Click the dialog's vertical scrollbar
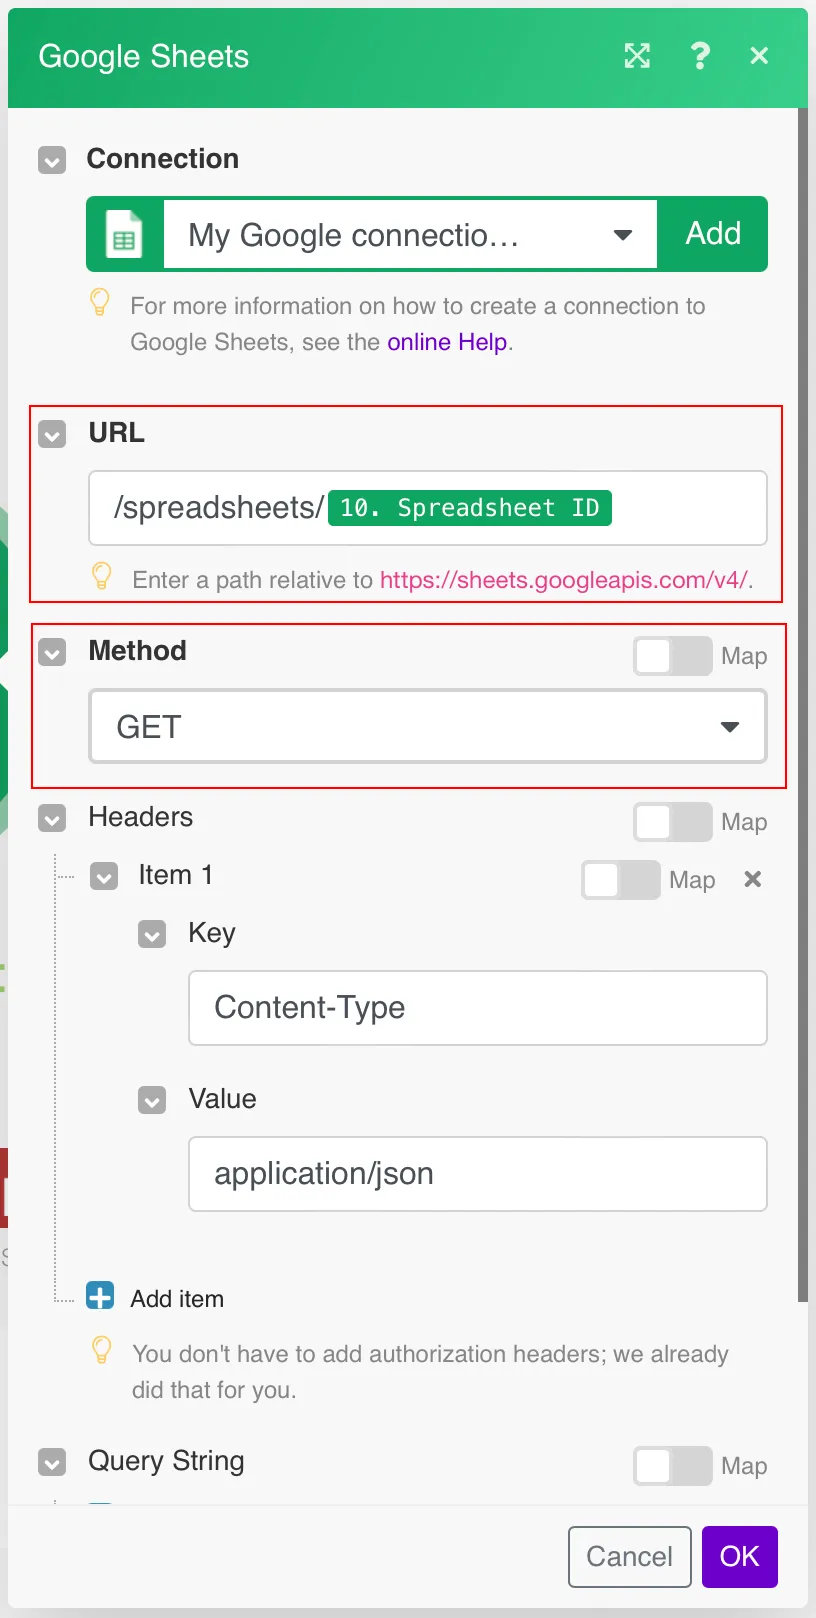 coord(802,704)
